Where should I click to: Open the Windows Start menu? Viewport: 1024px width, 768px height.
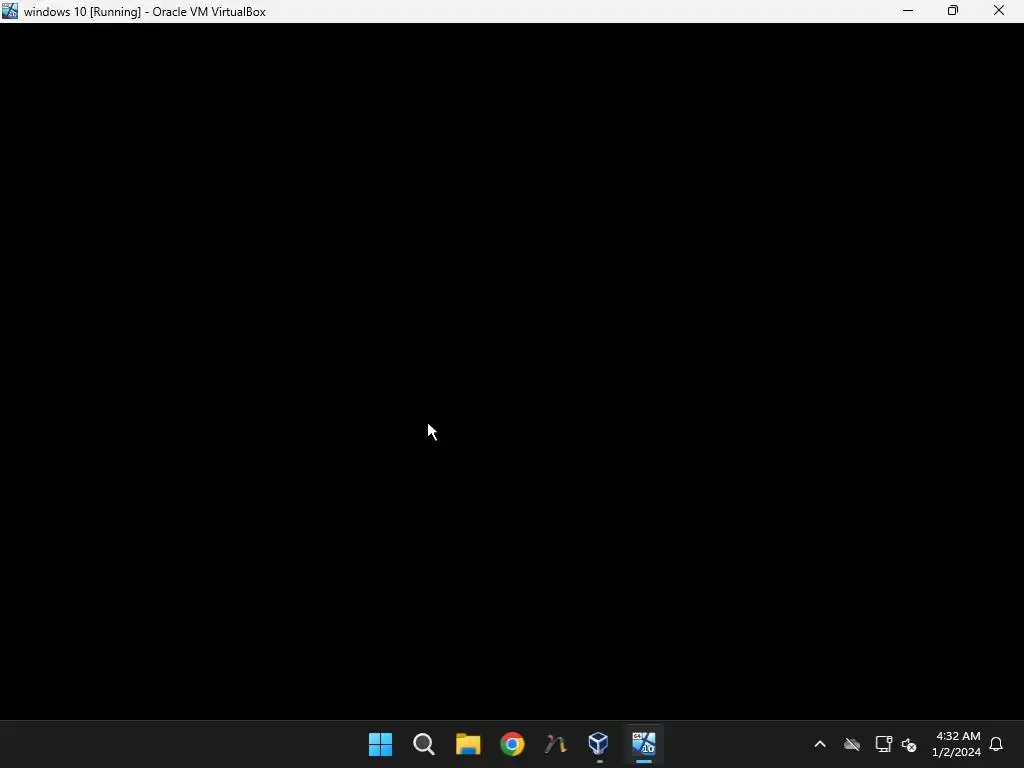click(380, 744)
